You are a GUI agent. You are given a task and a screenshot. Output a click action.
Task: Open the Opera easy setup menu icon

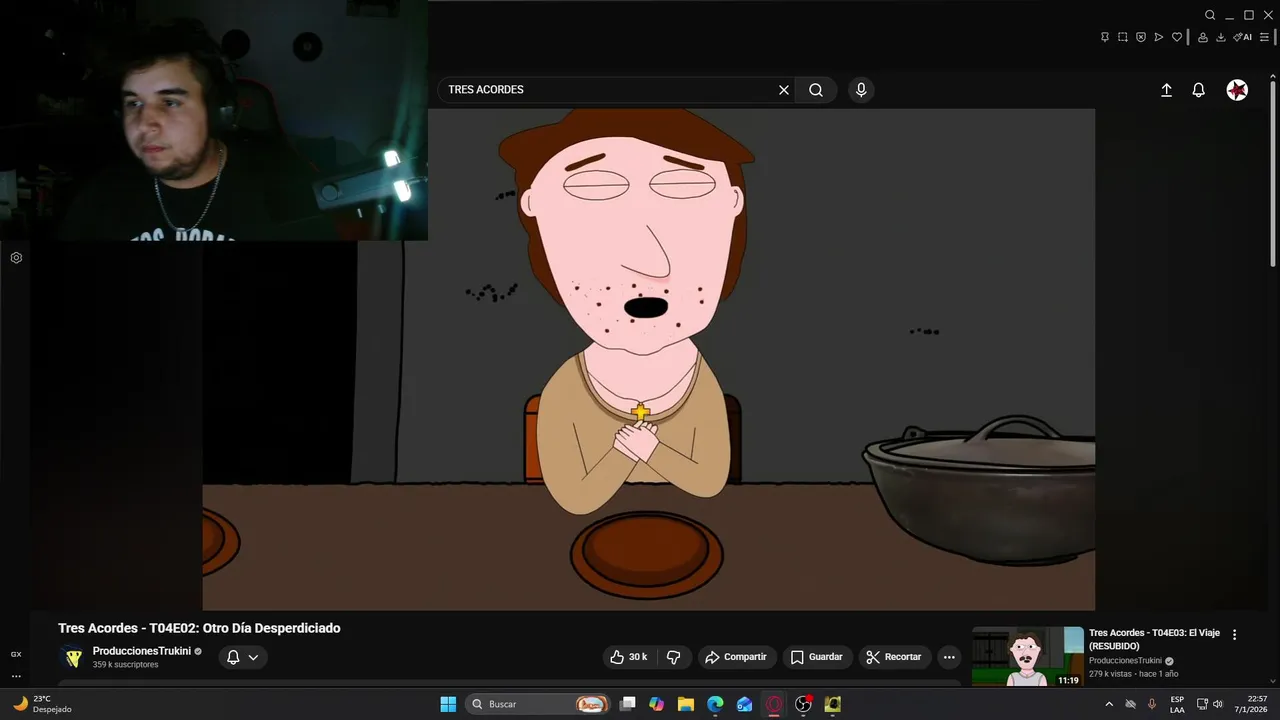click(x=1264, y=37)
